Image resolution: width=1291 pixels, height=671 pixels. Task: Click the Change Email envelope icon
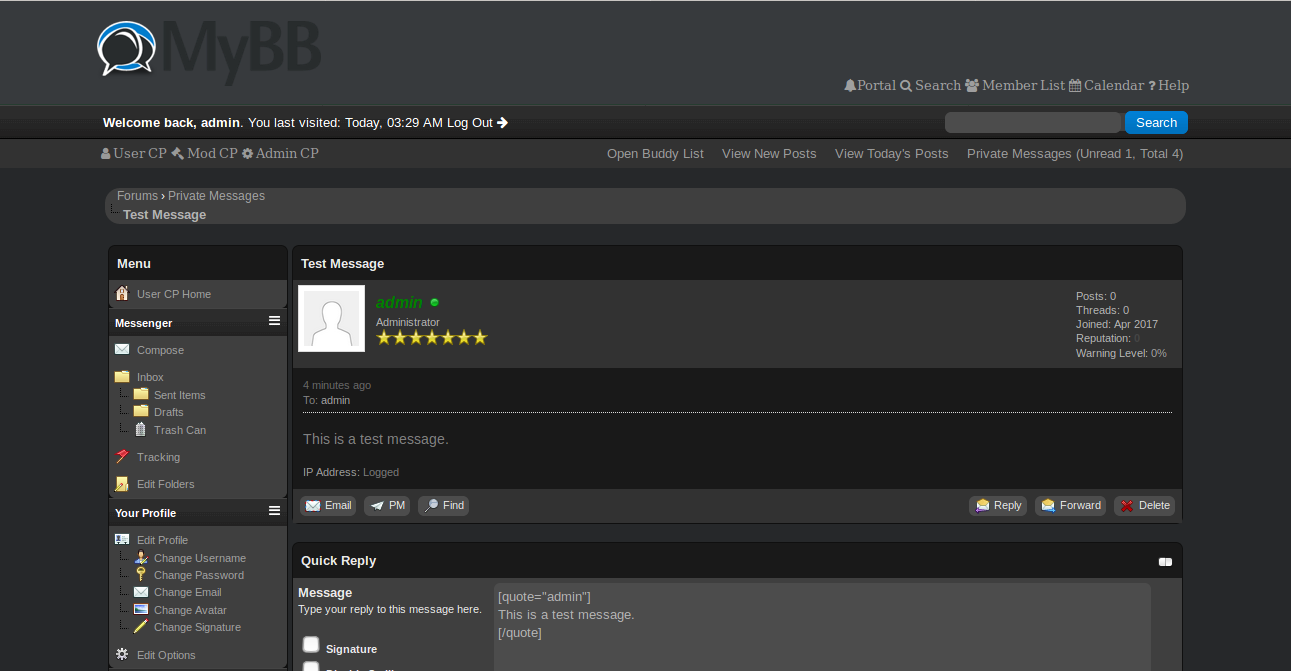[x=141, y=592]
